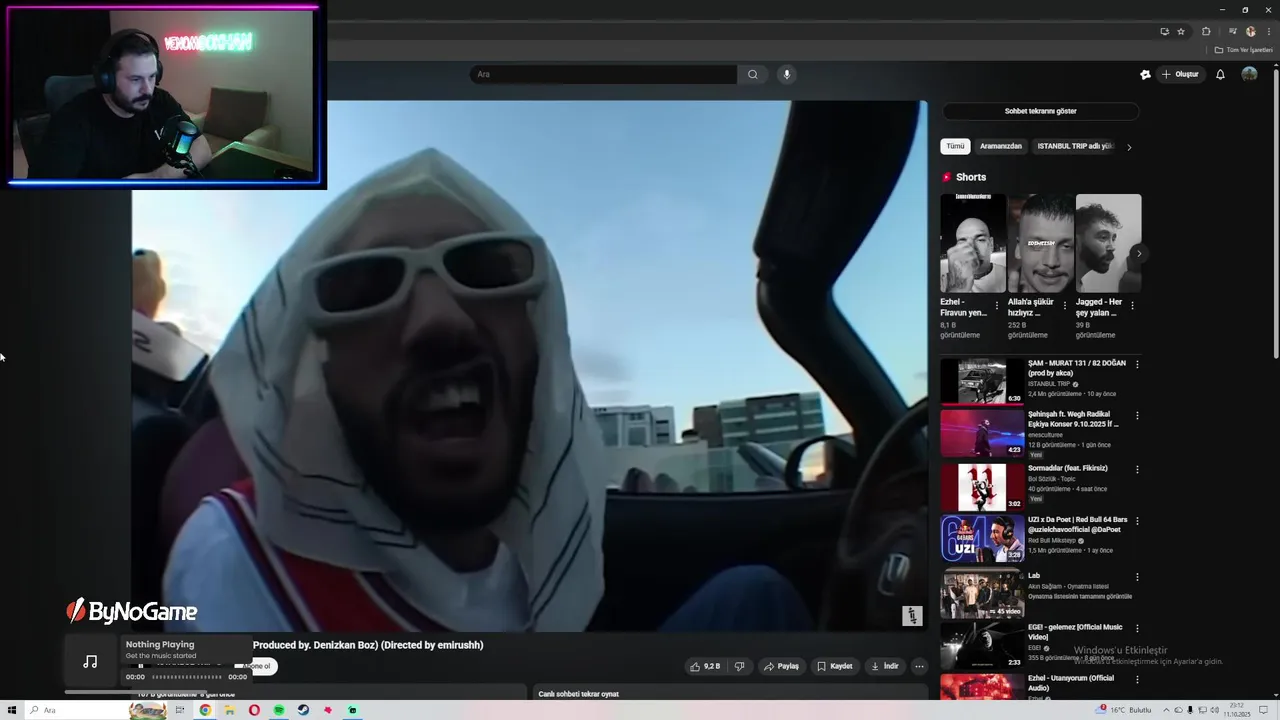Screen dimensions: 1280x720
Task: Open Opera browser from the taskbar
Action: 254,710
